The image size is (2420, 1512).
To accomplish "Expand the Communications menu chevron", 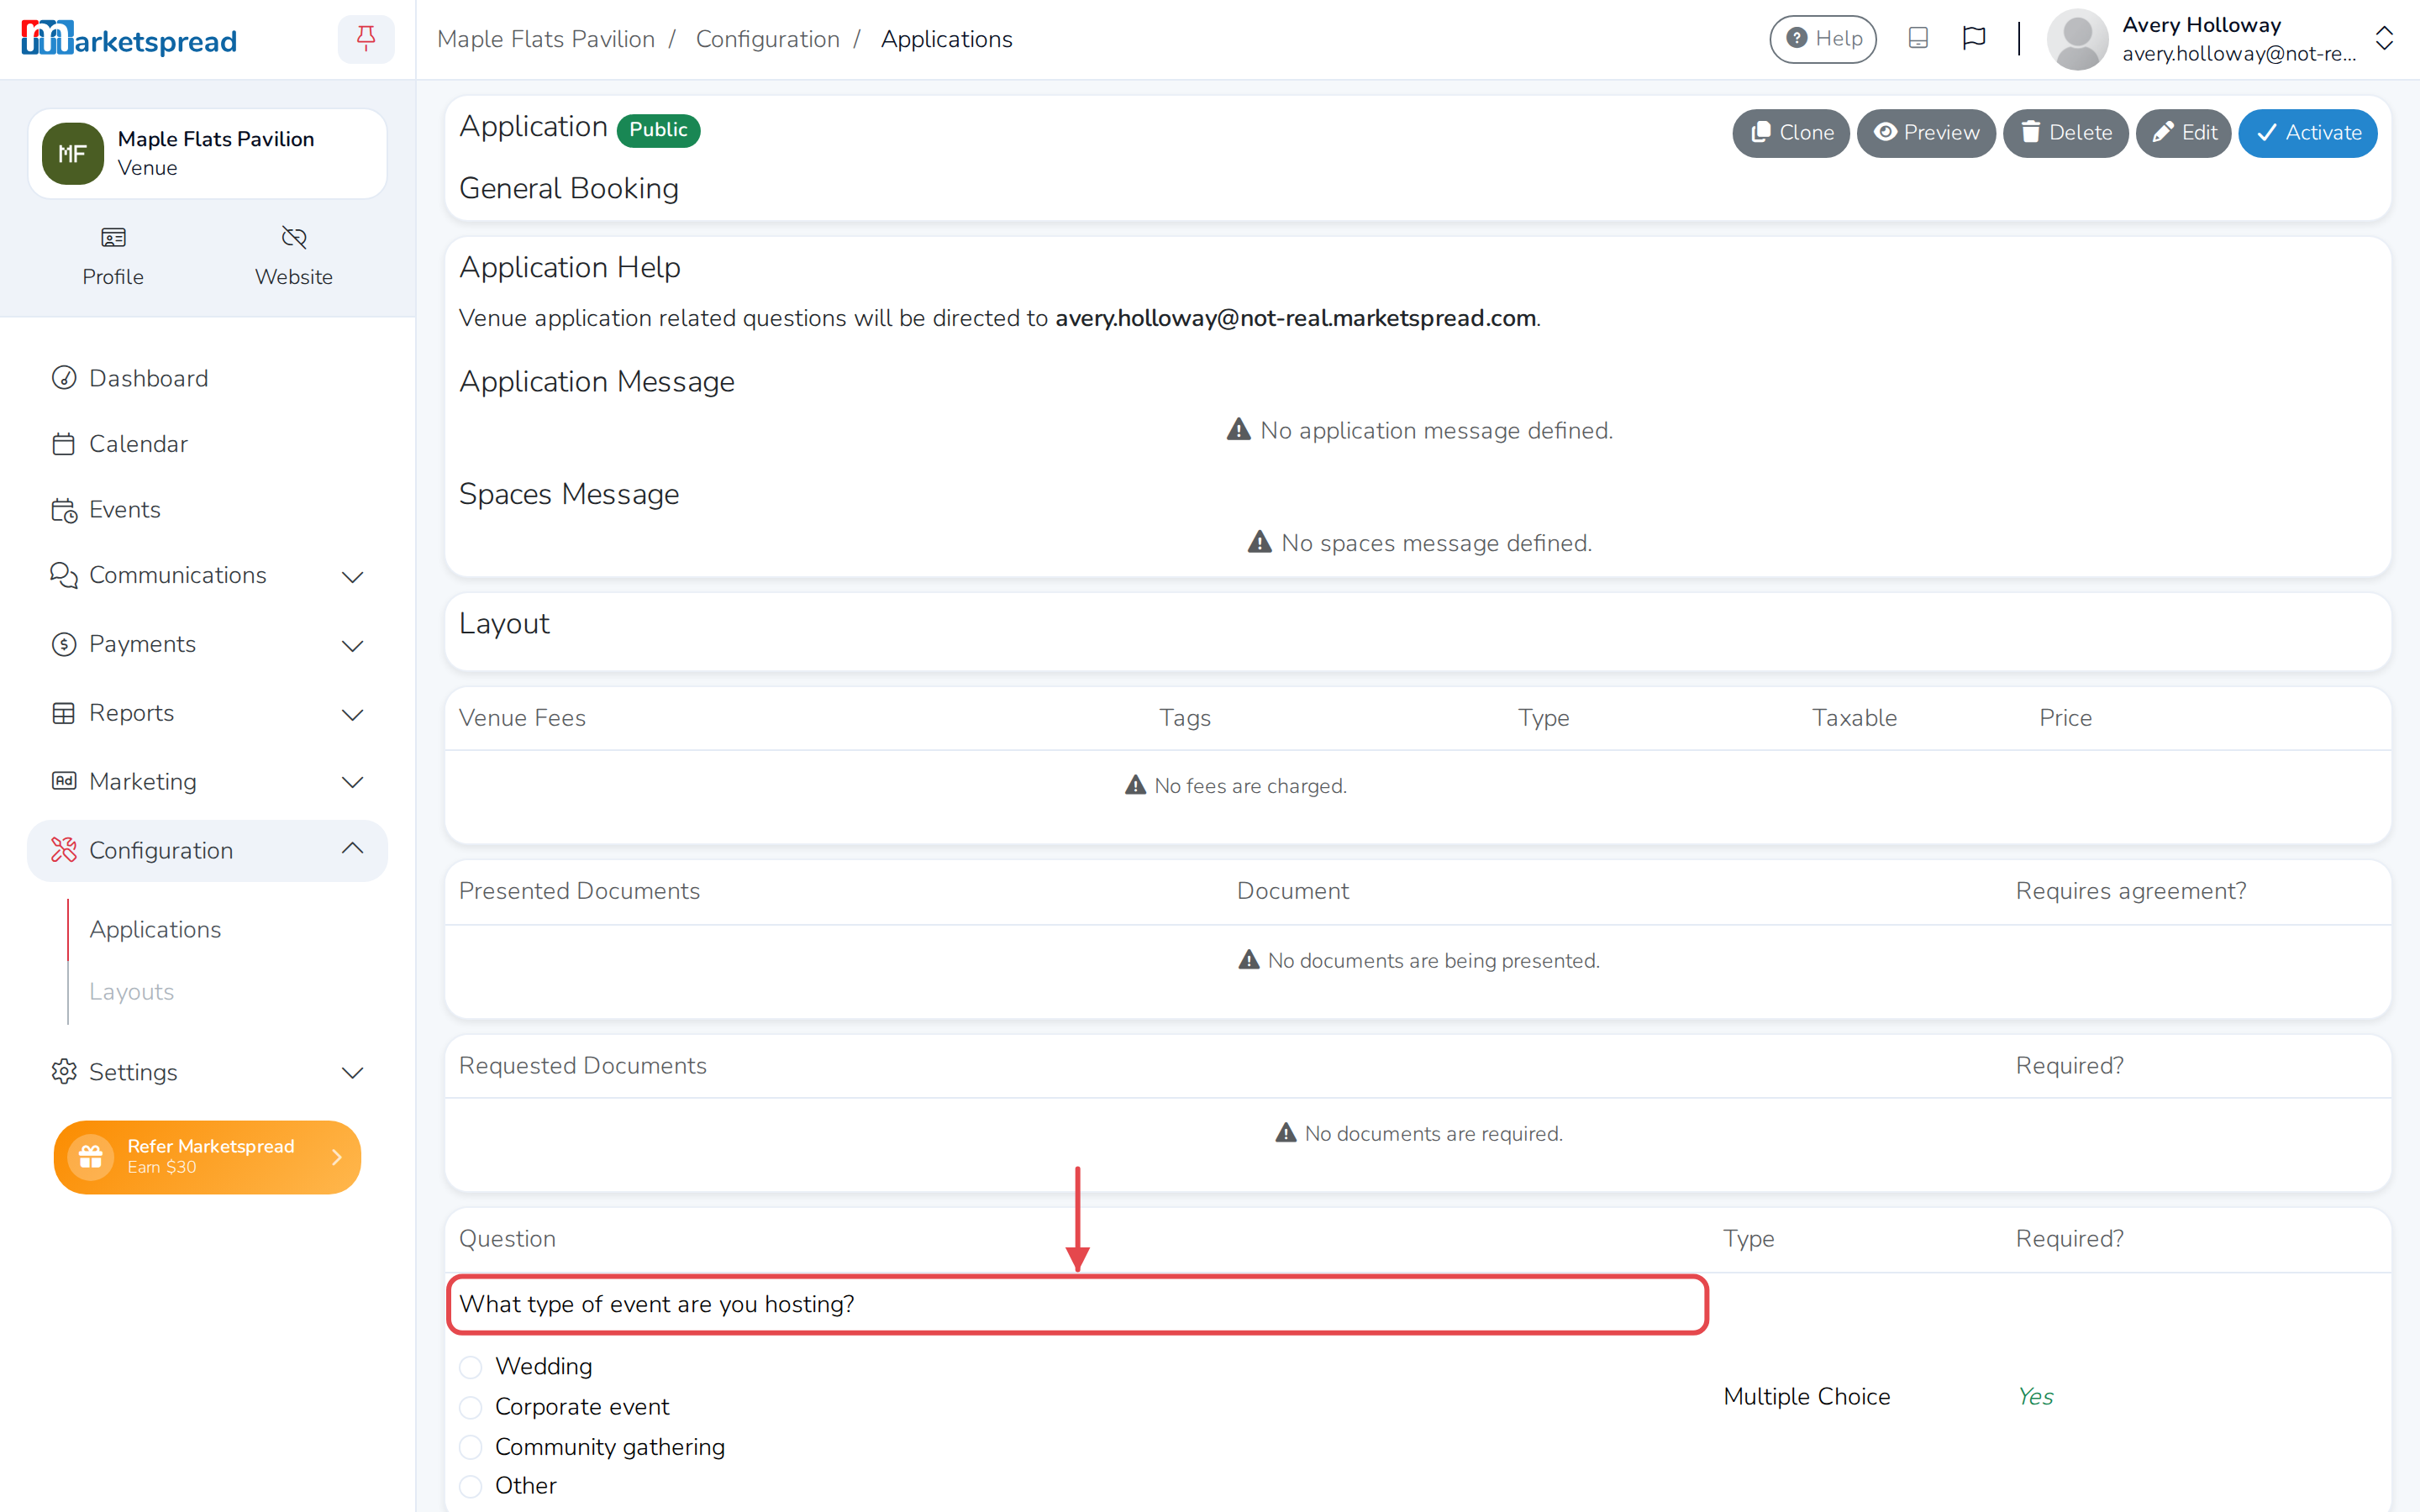I will coord(352,577).
